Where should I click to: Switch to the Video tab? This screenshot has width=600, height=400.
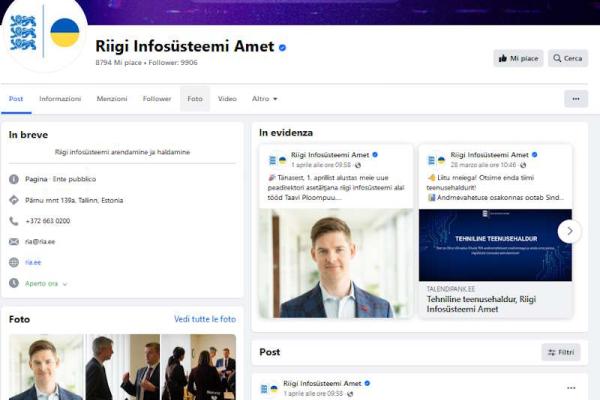(x=227, y=99)
